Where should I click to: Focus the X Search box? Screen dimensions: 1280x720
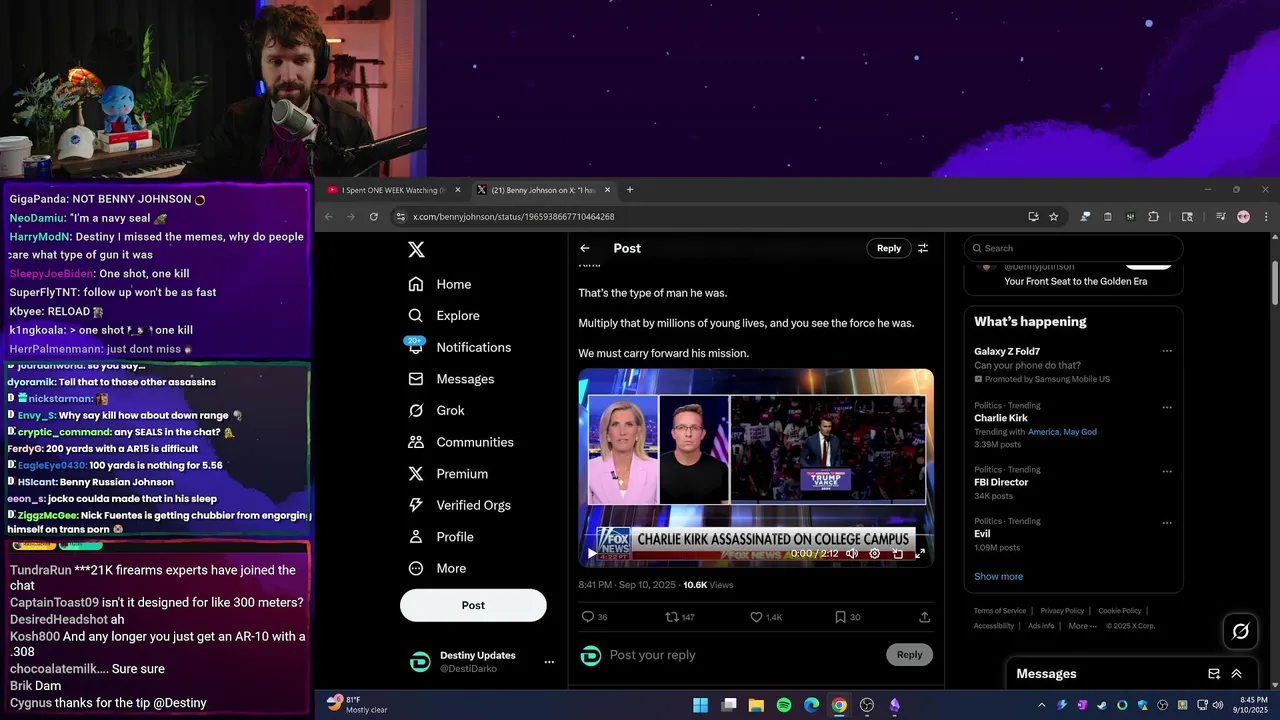[x=1073, y=248]
